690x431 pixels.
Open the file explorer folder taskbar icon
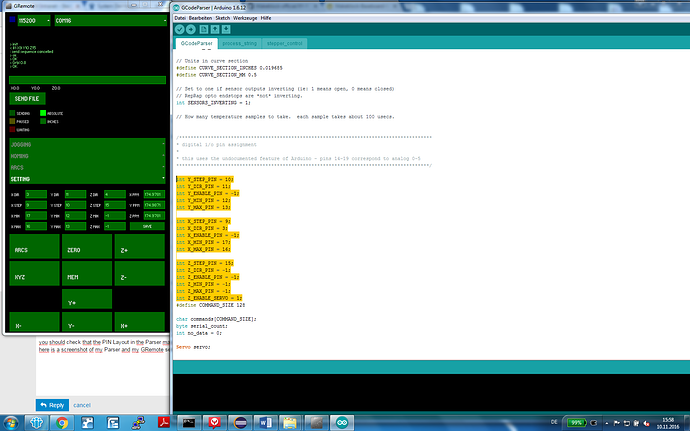[290, 423]
